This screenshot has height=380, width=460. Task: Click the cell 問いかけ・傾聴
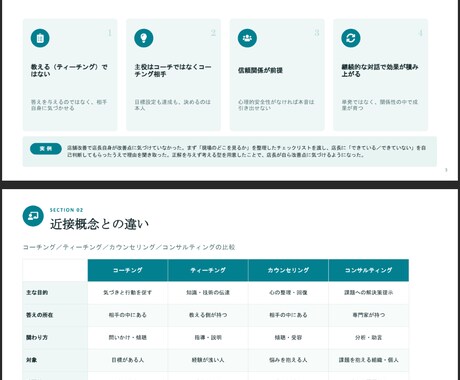pos(128,337)
